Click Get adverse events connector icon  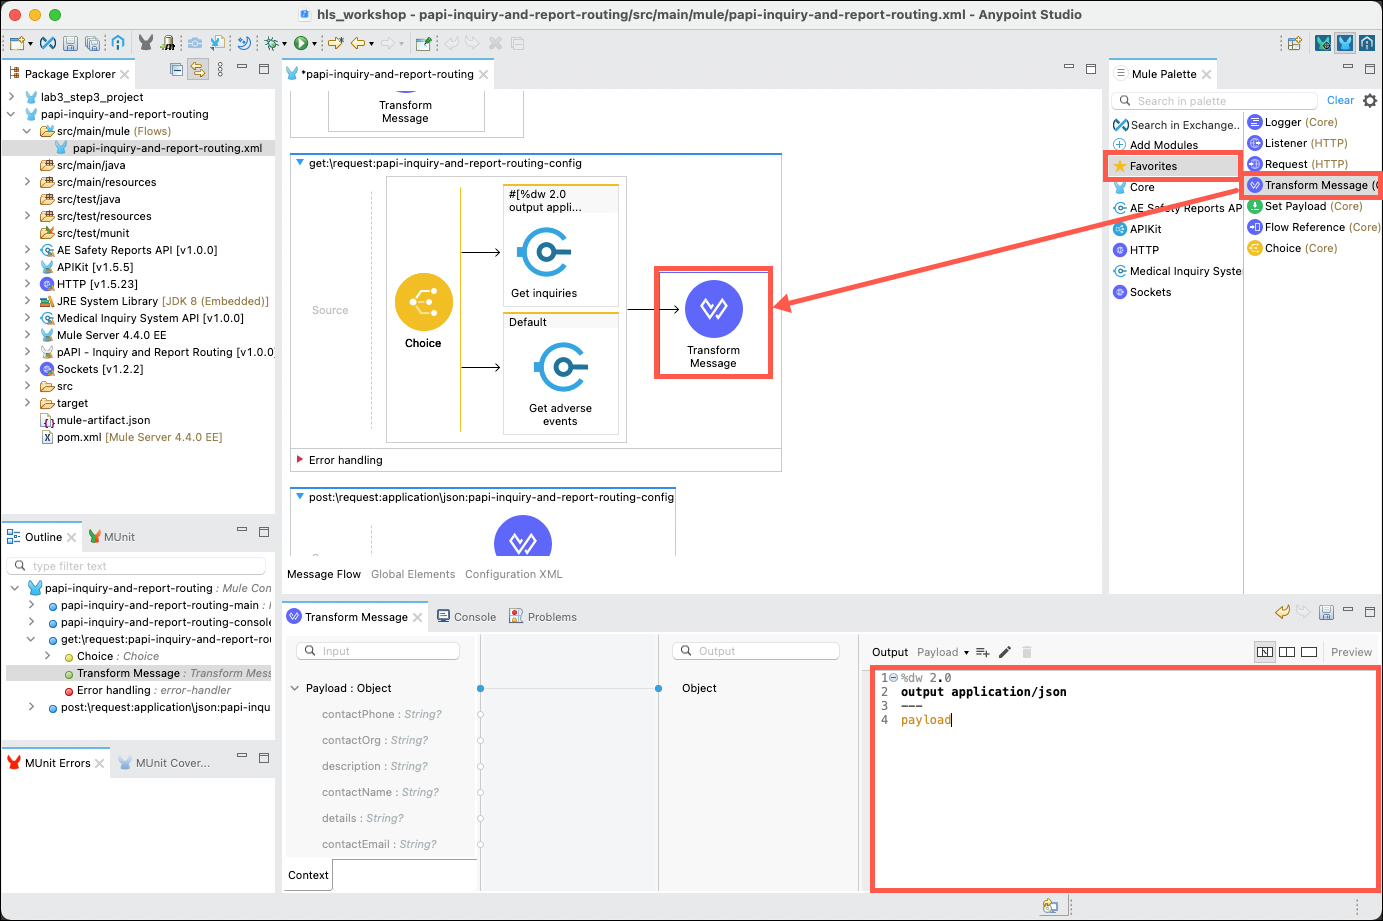click(560, 368)
